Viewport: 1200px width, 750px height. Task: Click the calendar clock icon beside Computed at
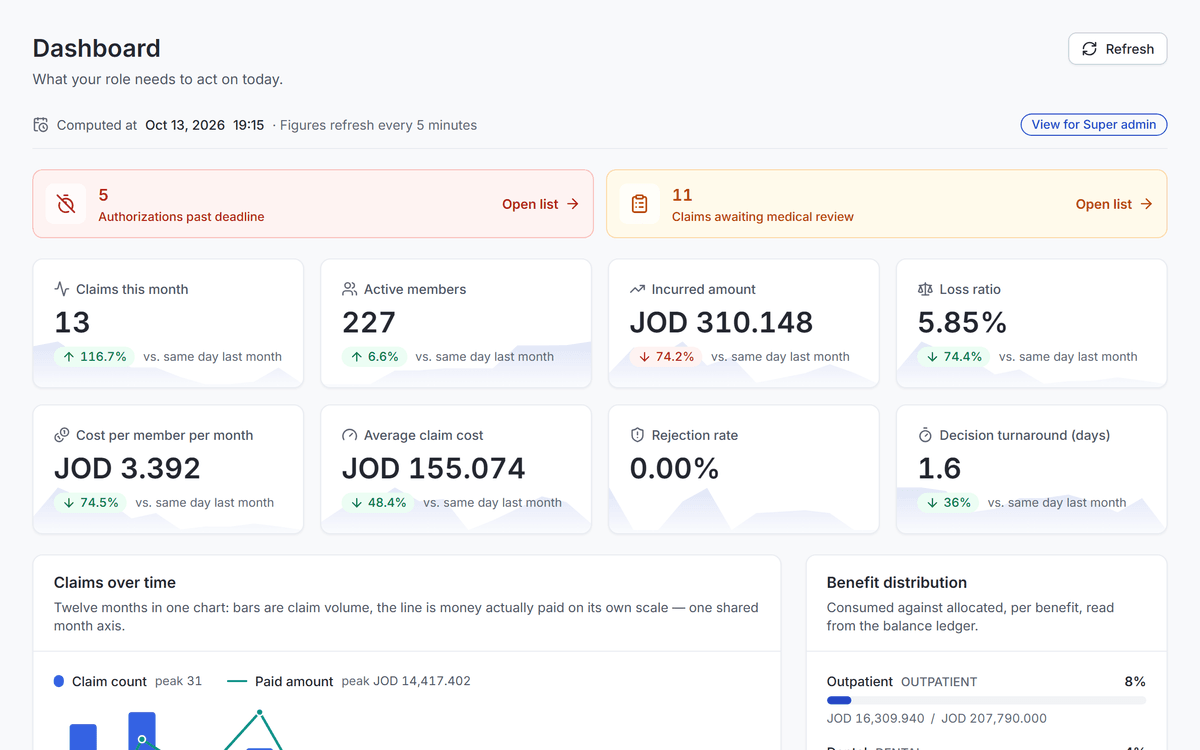(41, 125)
